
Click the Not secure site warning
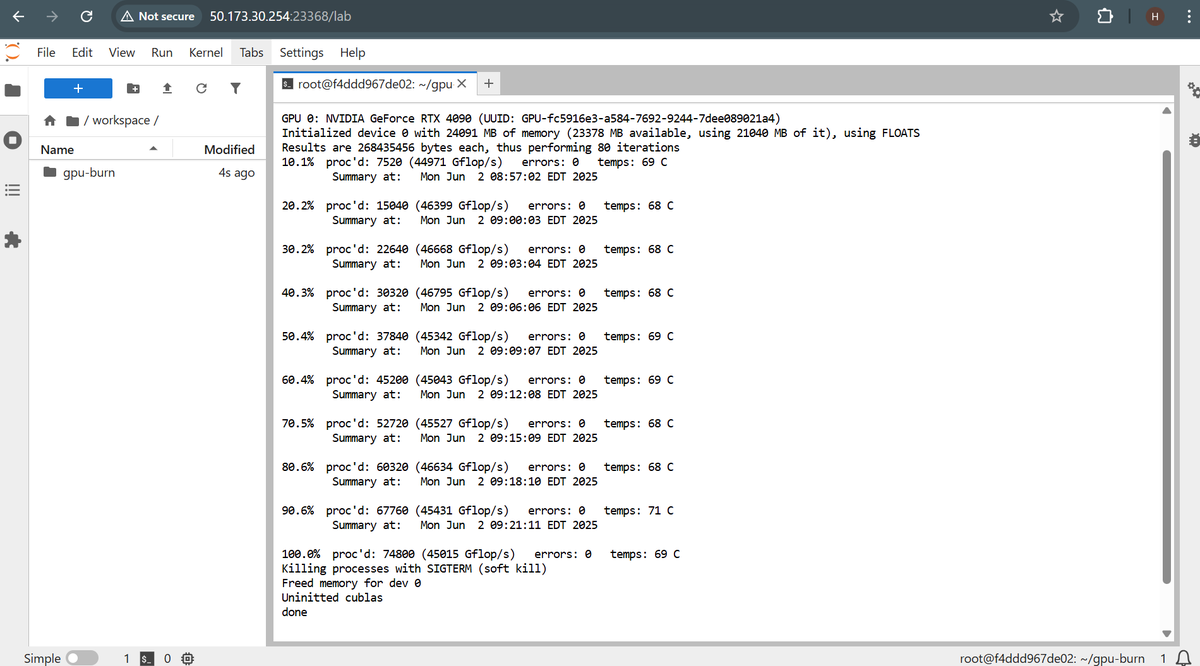click(157, 16)
